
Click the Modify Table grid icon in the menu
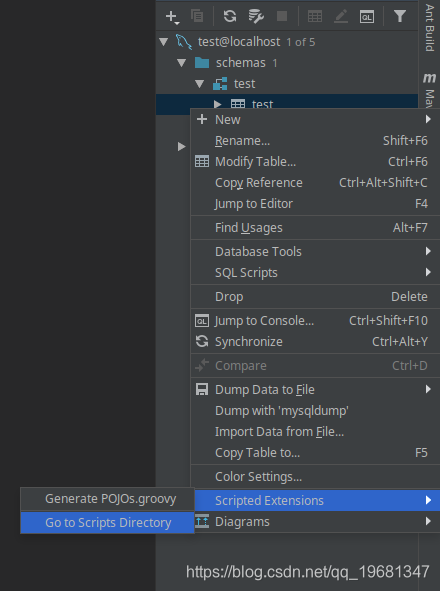click(x=202, y=162)
